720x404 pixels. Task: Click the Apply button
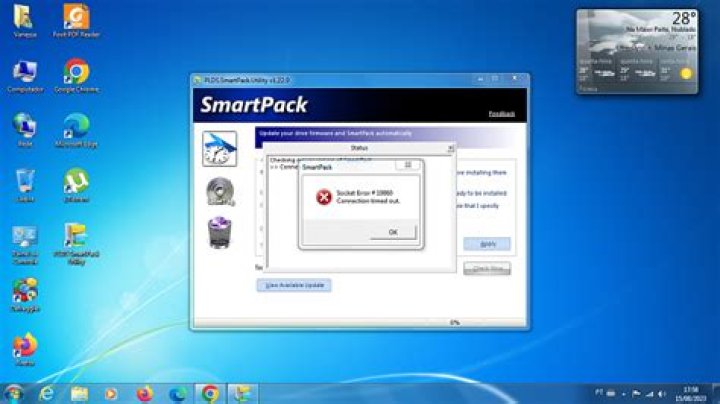[487, 244]
